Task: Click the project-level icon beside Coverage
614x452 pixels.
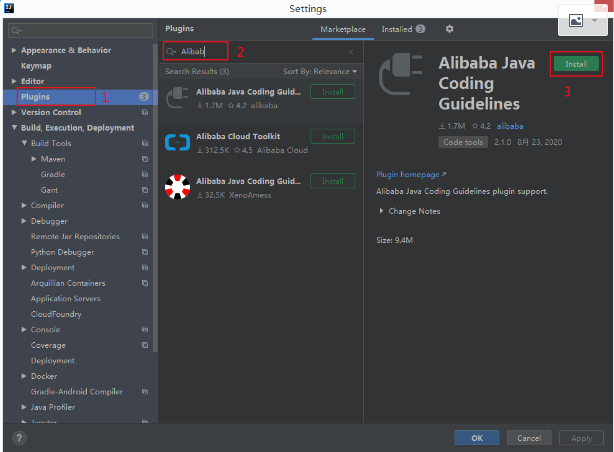Action: 145,345
